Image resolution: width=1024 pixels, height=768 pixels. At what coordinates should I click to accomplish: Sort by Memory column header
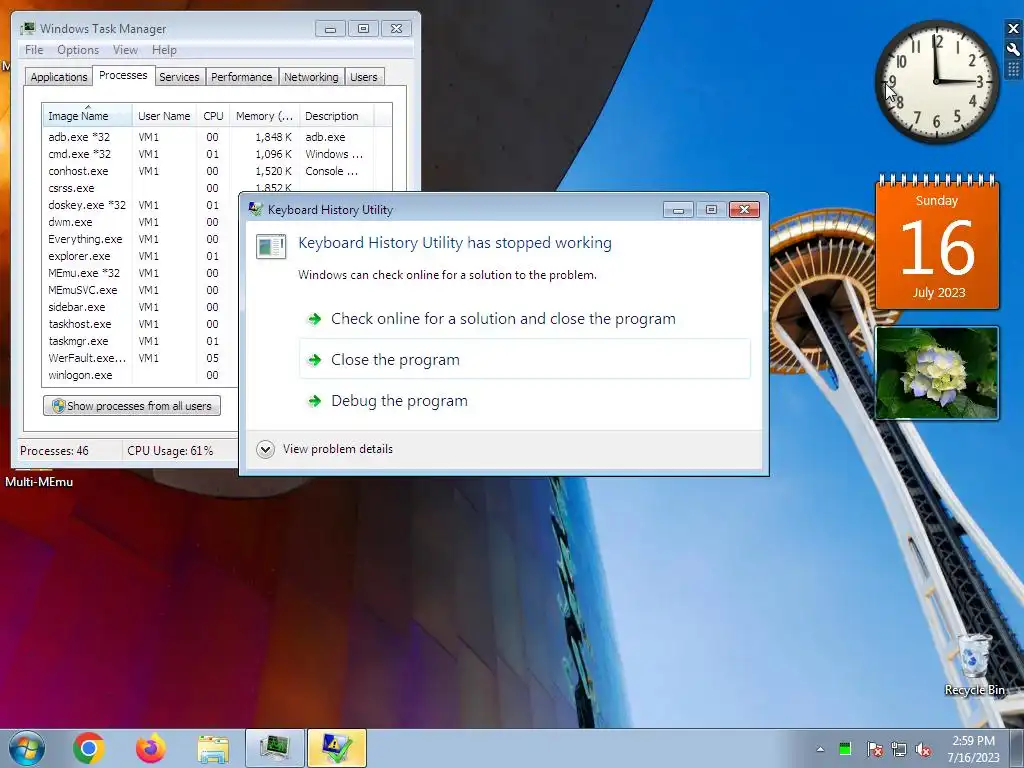click(264, 116)
